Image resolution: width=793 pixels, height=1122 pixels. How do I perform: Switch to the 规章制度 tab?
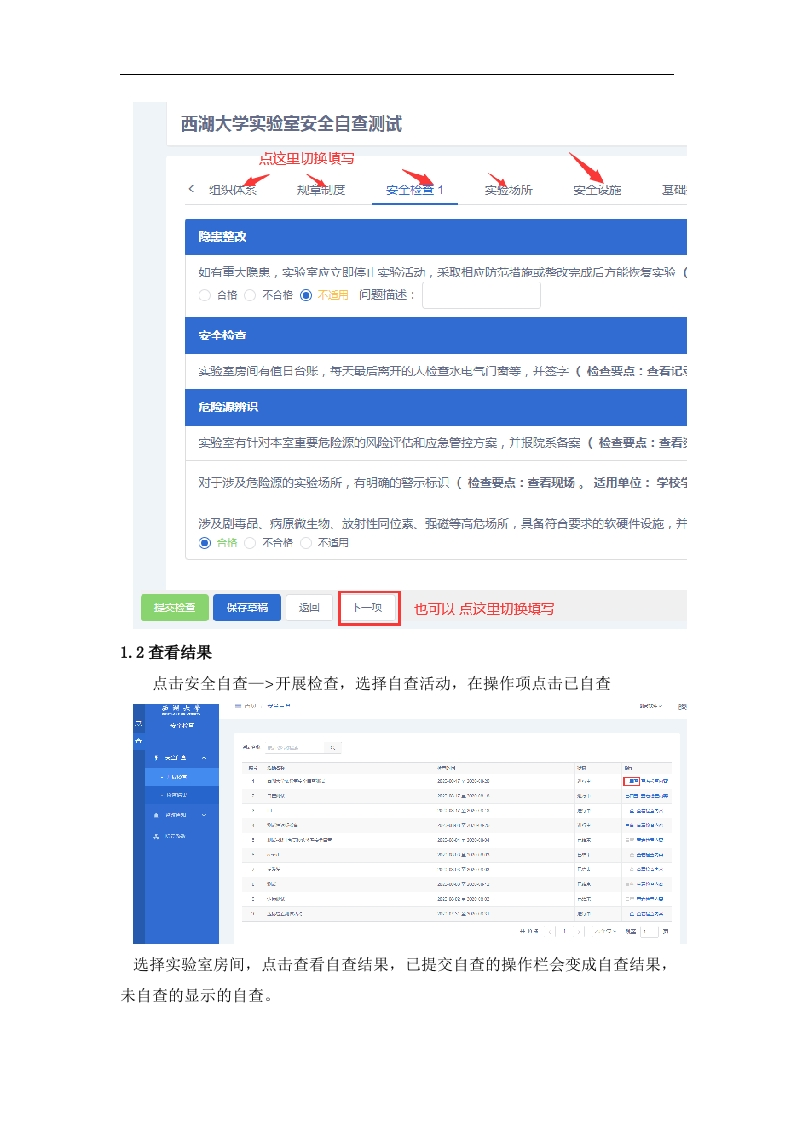pos(321,190)
